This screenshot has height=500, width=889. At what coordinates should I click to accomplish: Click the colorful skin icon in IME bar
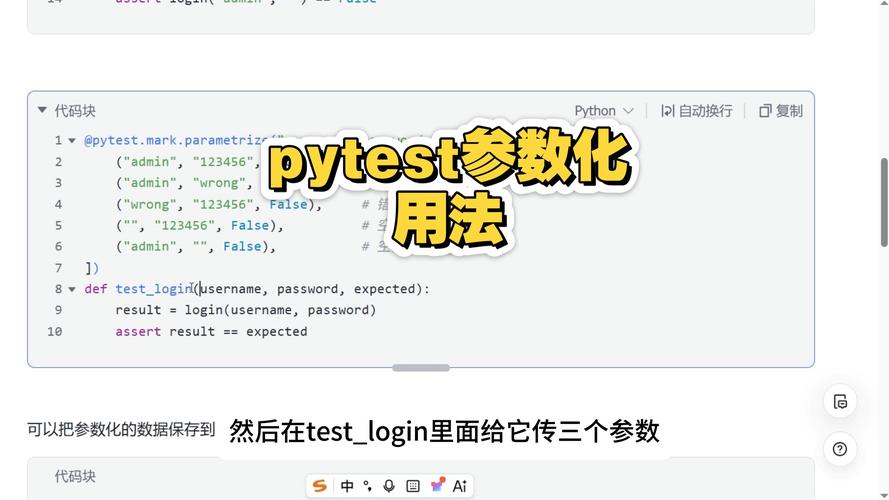click(437, 485)
